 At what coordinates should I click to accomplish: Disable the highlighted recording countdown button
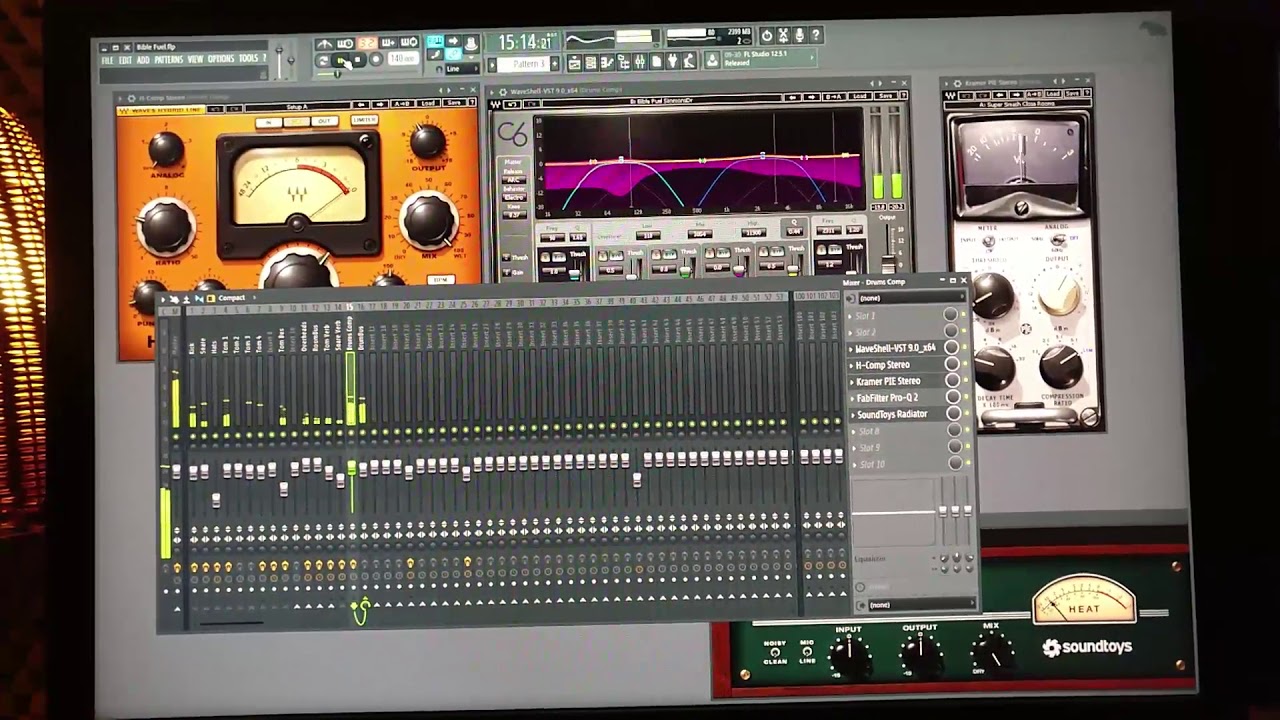[x=367, y=43]
